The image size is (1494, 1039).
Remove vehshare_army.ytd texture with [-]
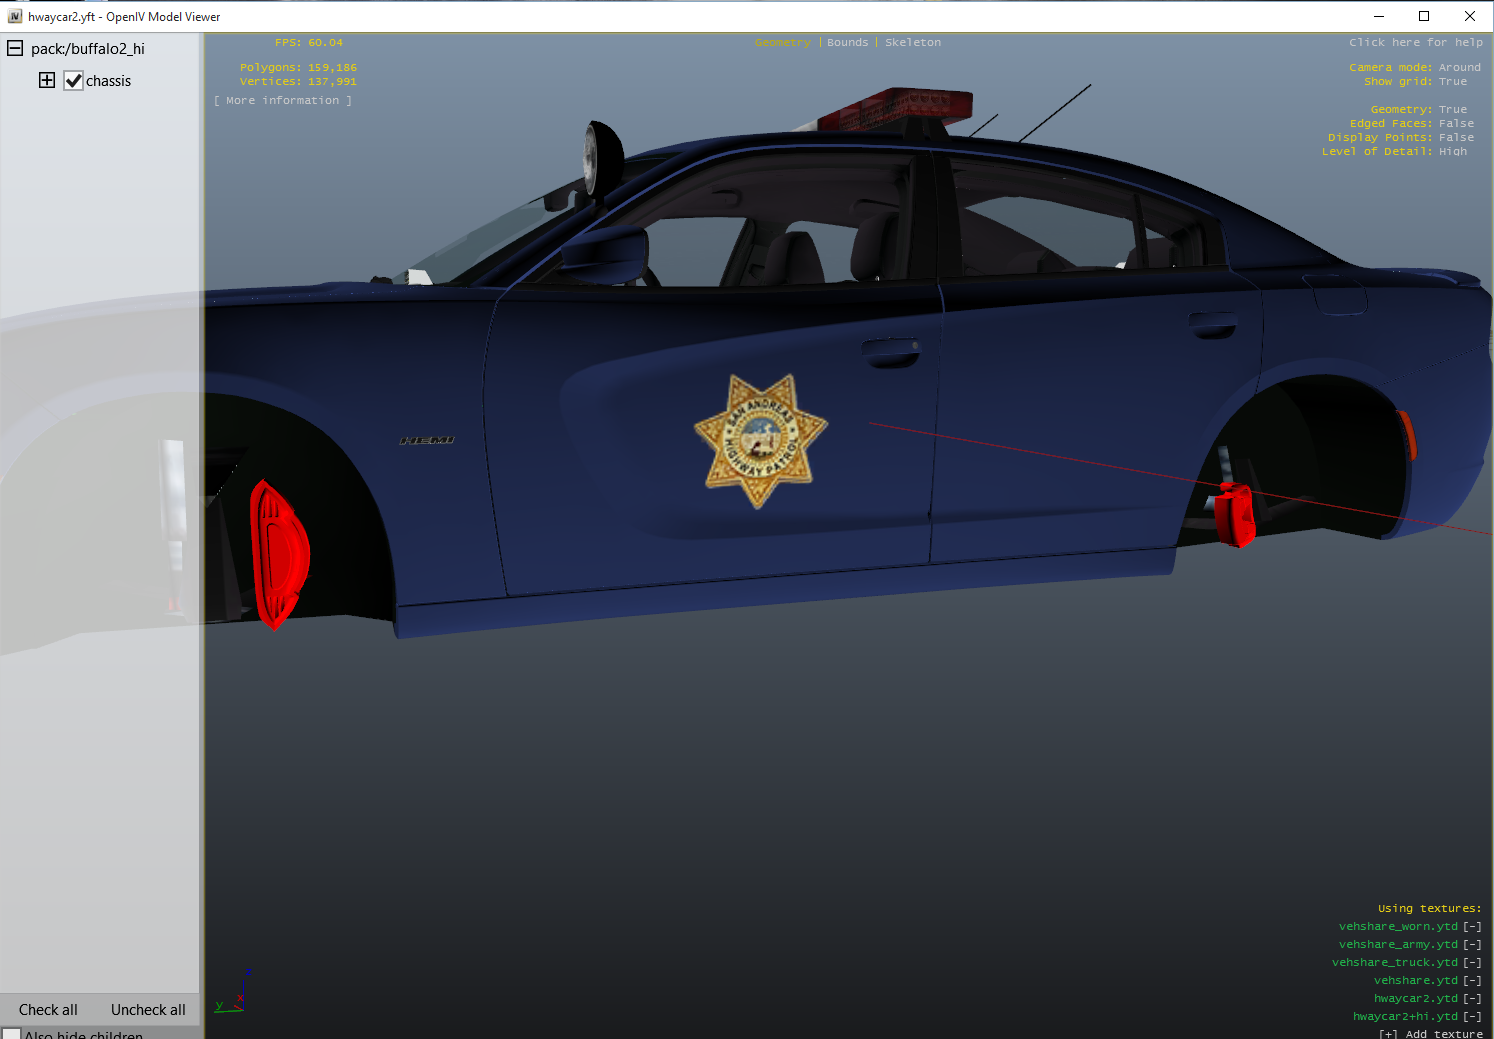coord(1472,944)
